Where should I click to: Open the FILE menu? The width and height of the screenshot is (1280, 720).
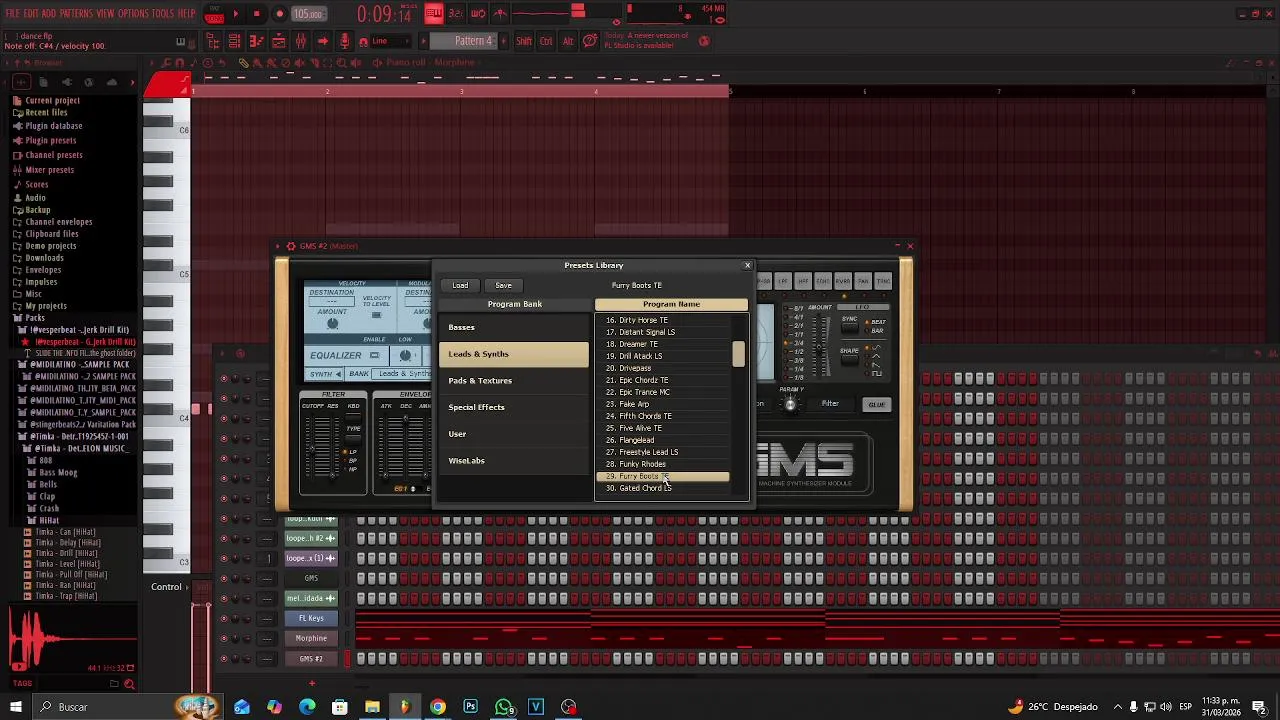coord(13,14)
